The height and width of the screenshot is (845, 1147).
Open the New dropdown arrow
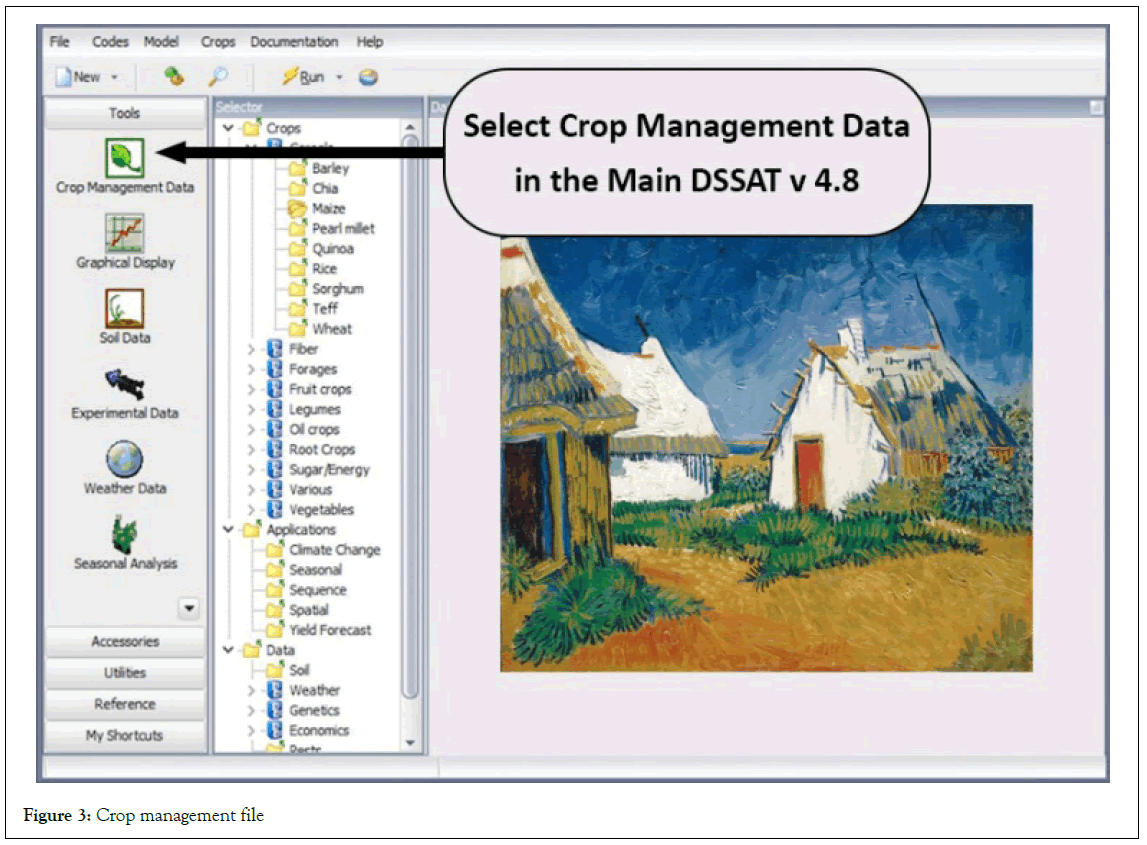point(114,77)
